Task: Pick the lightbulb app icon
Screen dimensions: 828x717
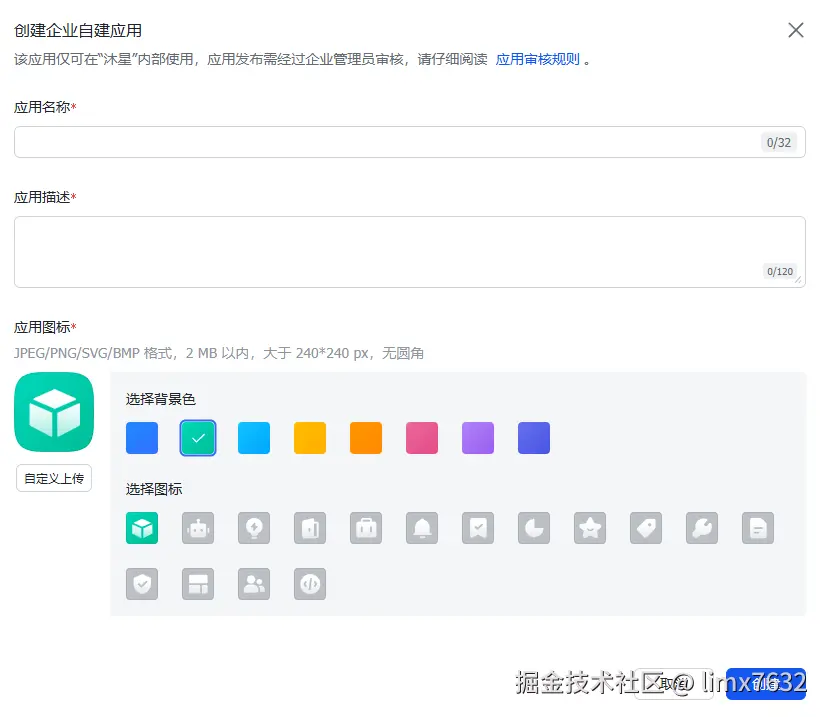Action: click(254, 527)
